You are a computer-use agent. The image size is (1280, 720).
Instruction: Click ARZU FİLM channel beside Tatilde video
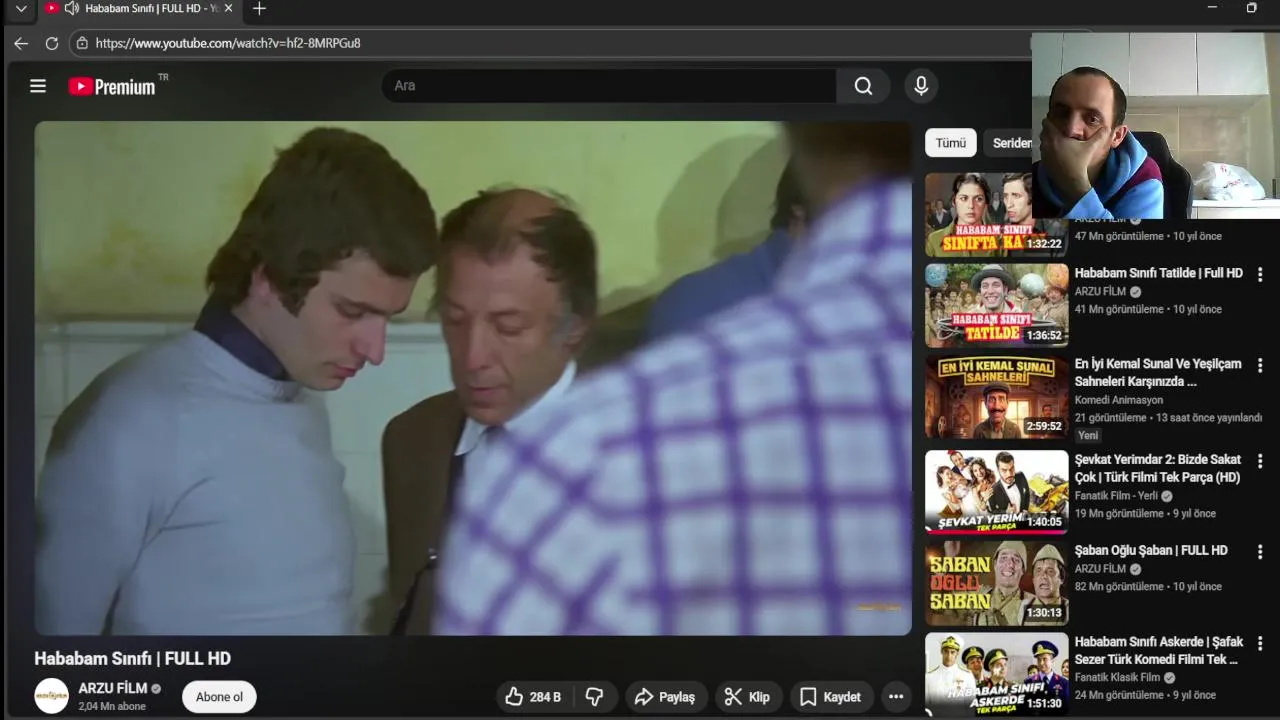pyautogui.click(x=1100, y=292)
